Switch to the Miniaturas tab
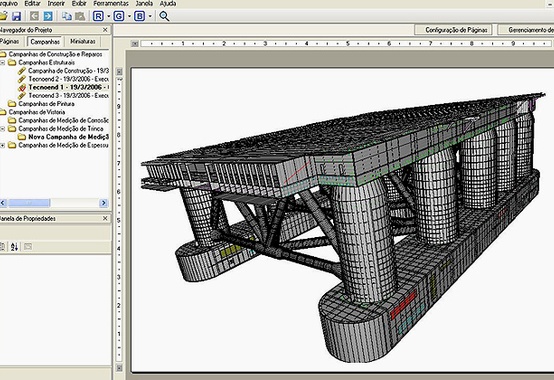 (x=83, y=41)
